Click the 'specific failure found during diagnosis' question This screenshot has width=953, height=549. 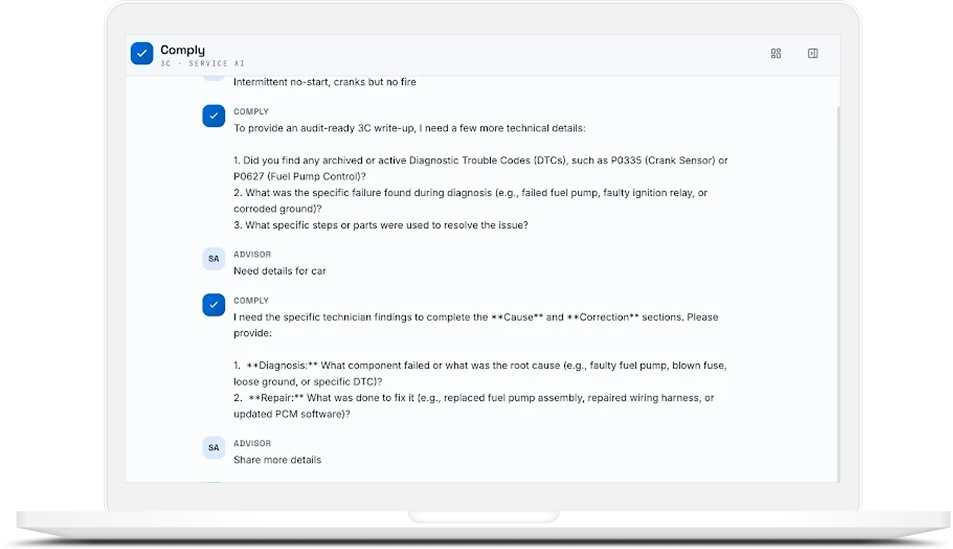(470, 201)
